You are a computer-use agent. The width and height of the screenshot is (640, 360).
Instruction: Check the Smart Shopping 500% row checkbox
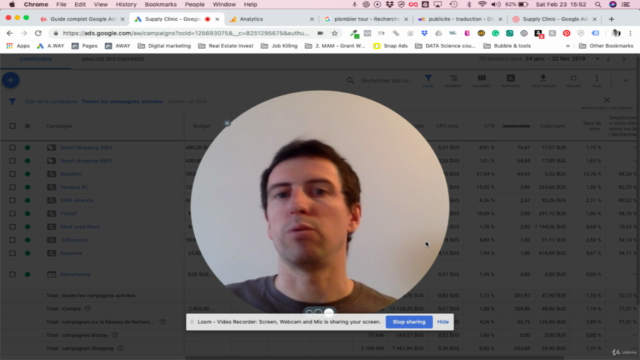pyautogui.click(x=12, y=147)
